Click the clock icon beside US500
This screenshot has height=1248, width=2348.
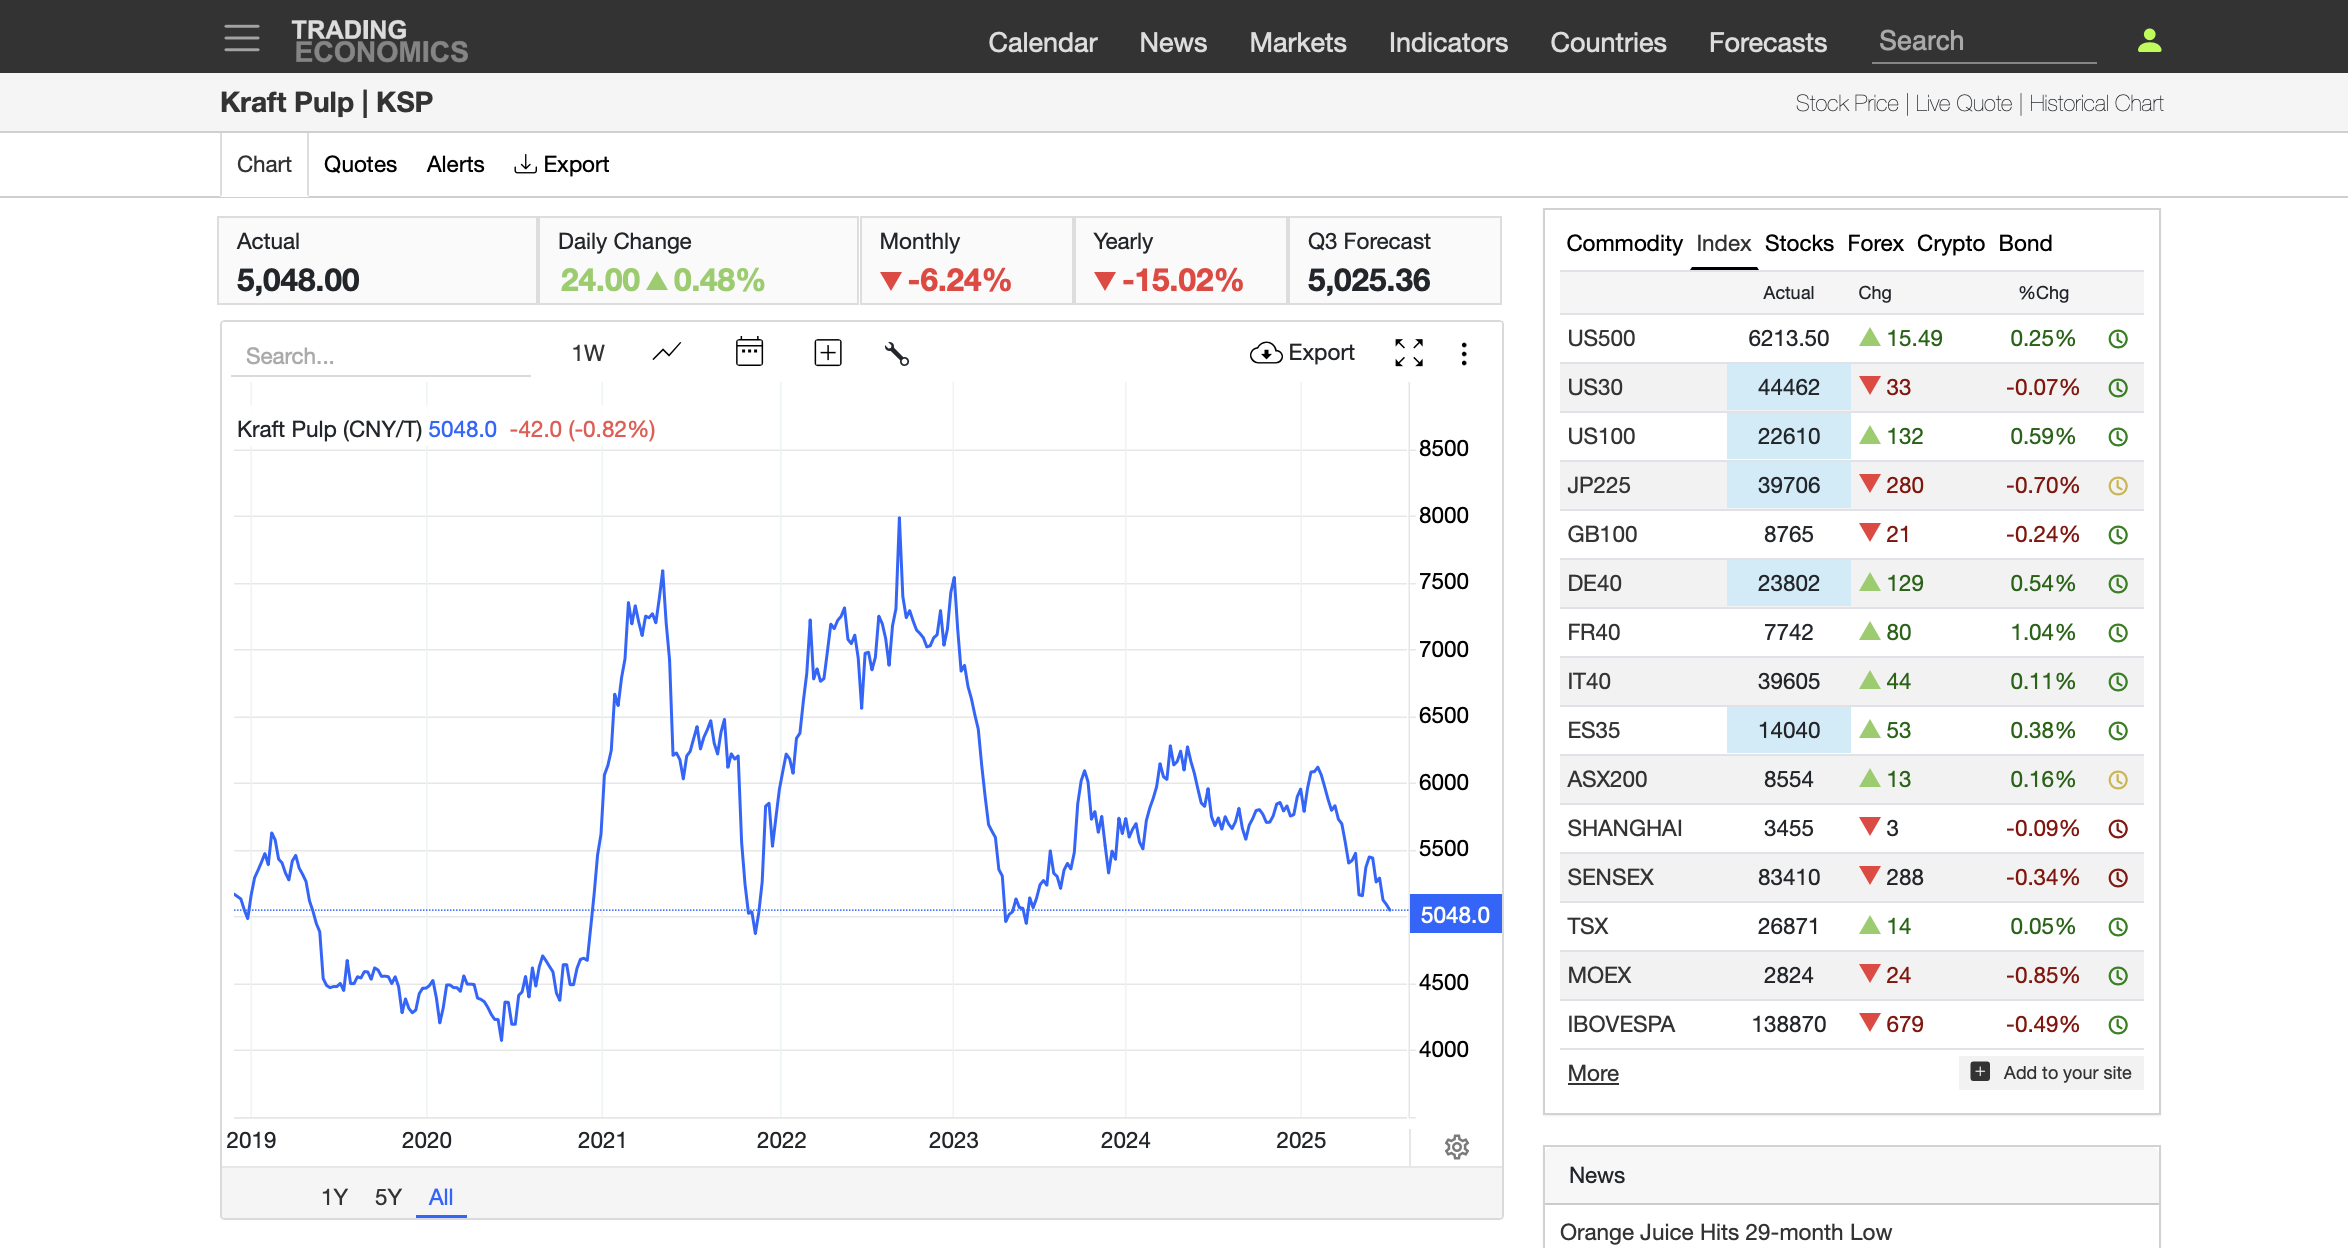(x=2117, y=339)
